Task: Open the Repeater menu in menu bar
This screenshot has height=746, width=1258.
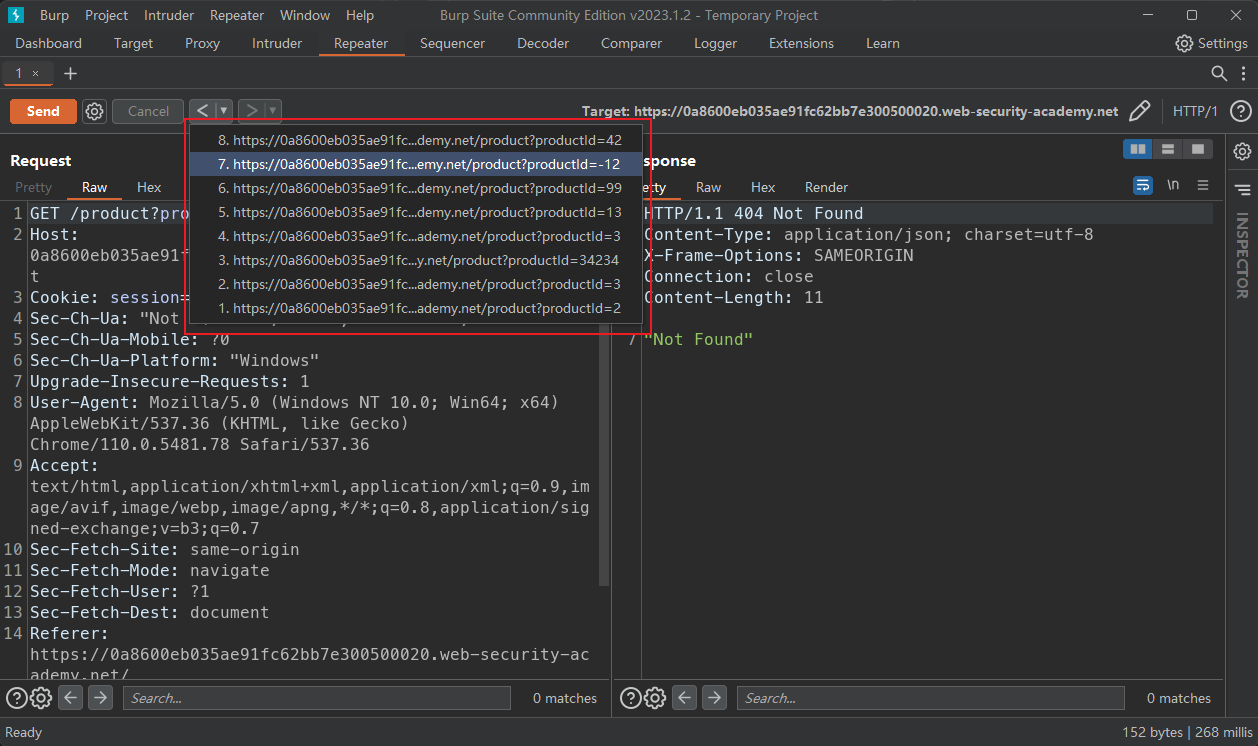Action: [x=237, y=15]
